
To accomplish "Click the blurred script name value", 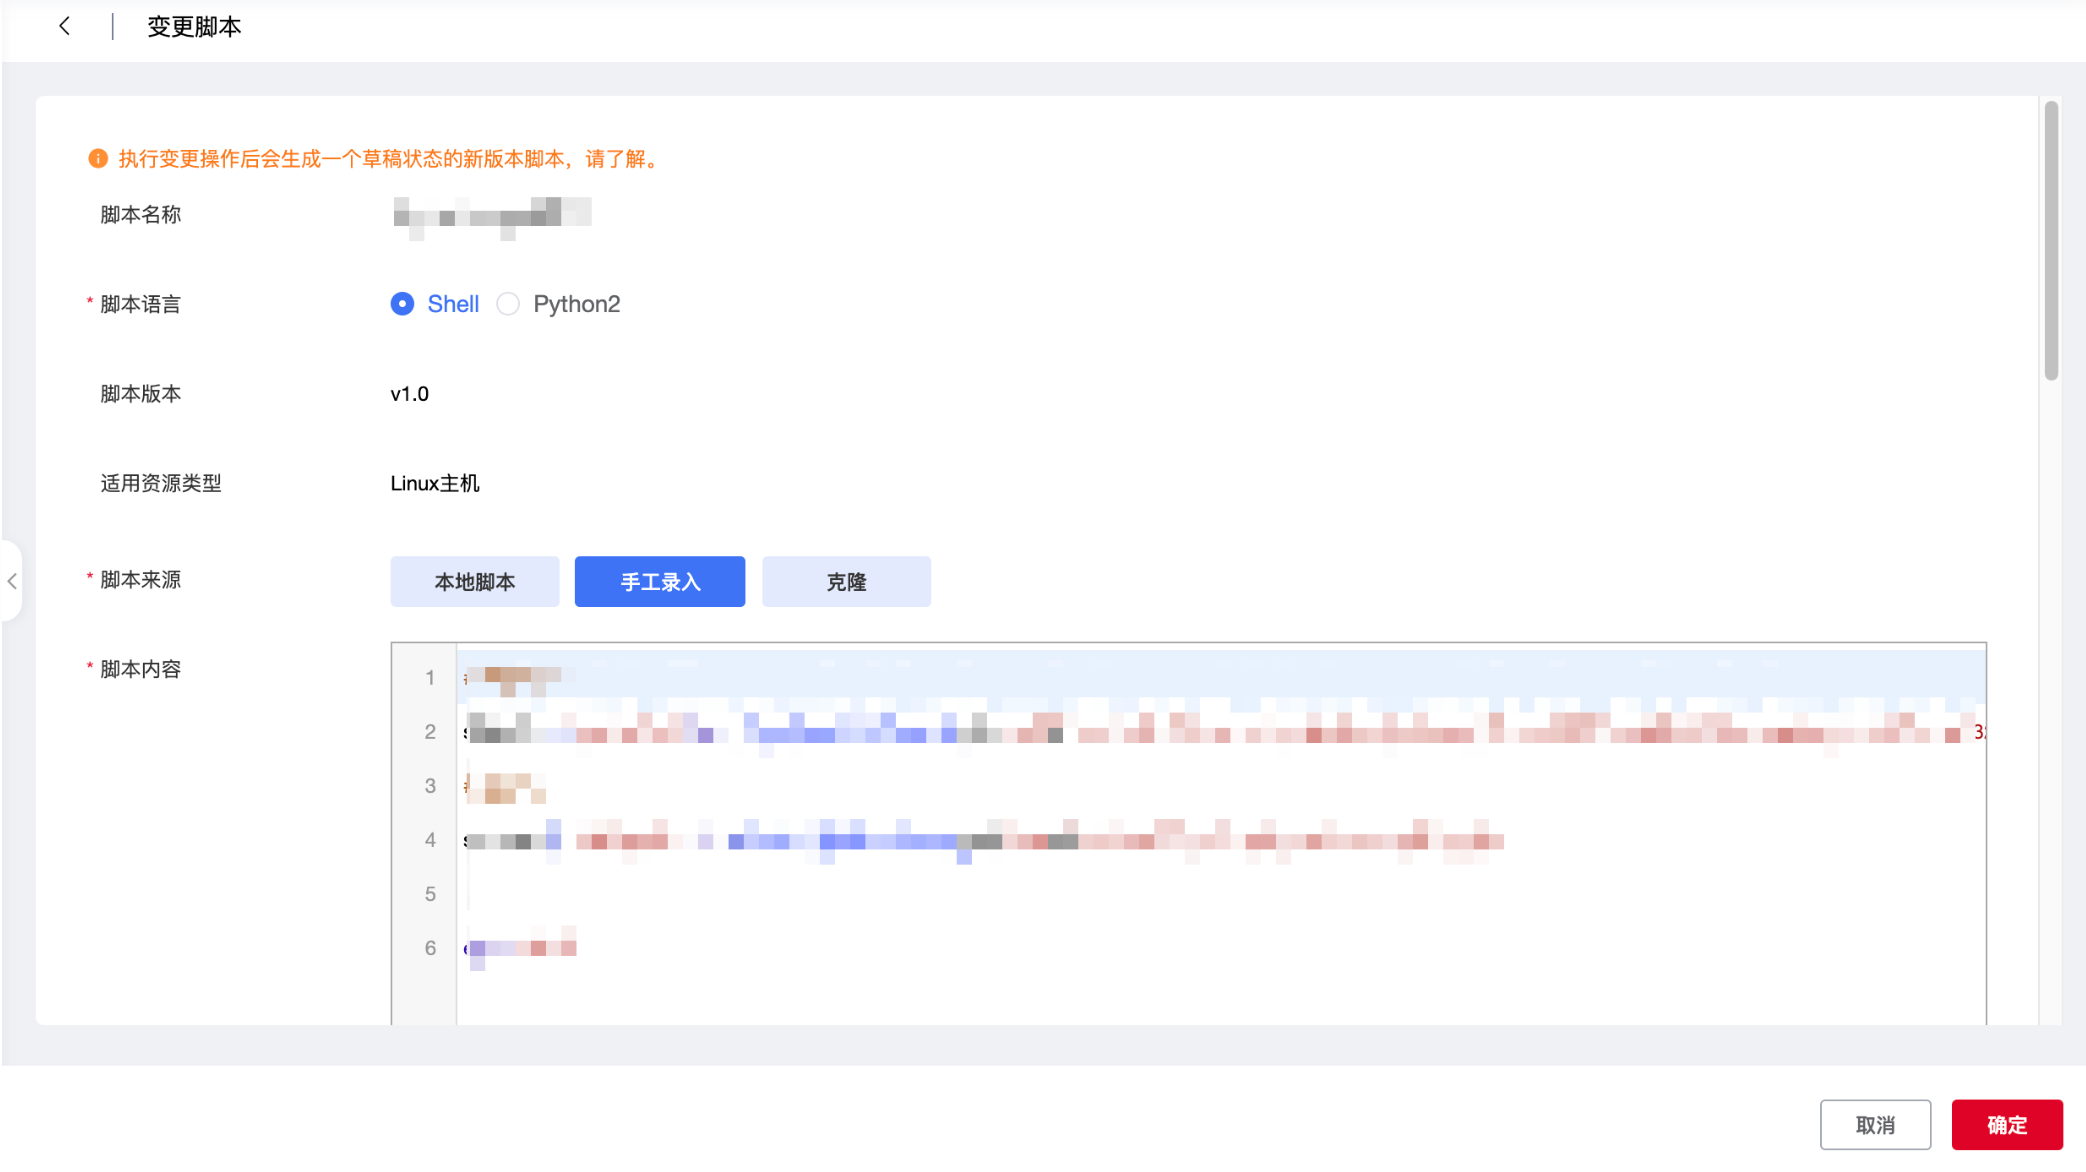I will click(x=492, y=214).
